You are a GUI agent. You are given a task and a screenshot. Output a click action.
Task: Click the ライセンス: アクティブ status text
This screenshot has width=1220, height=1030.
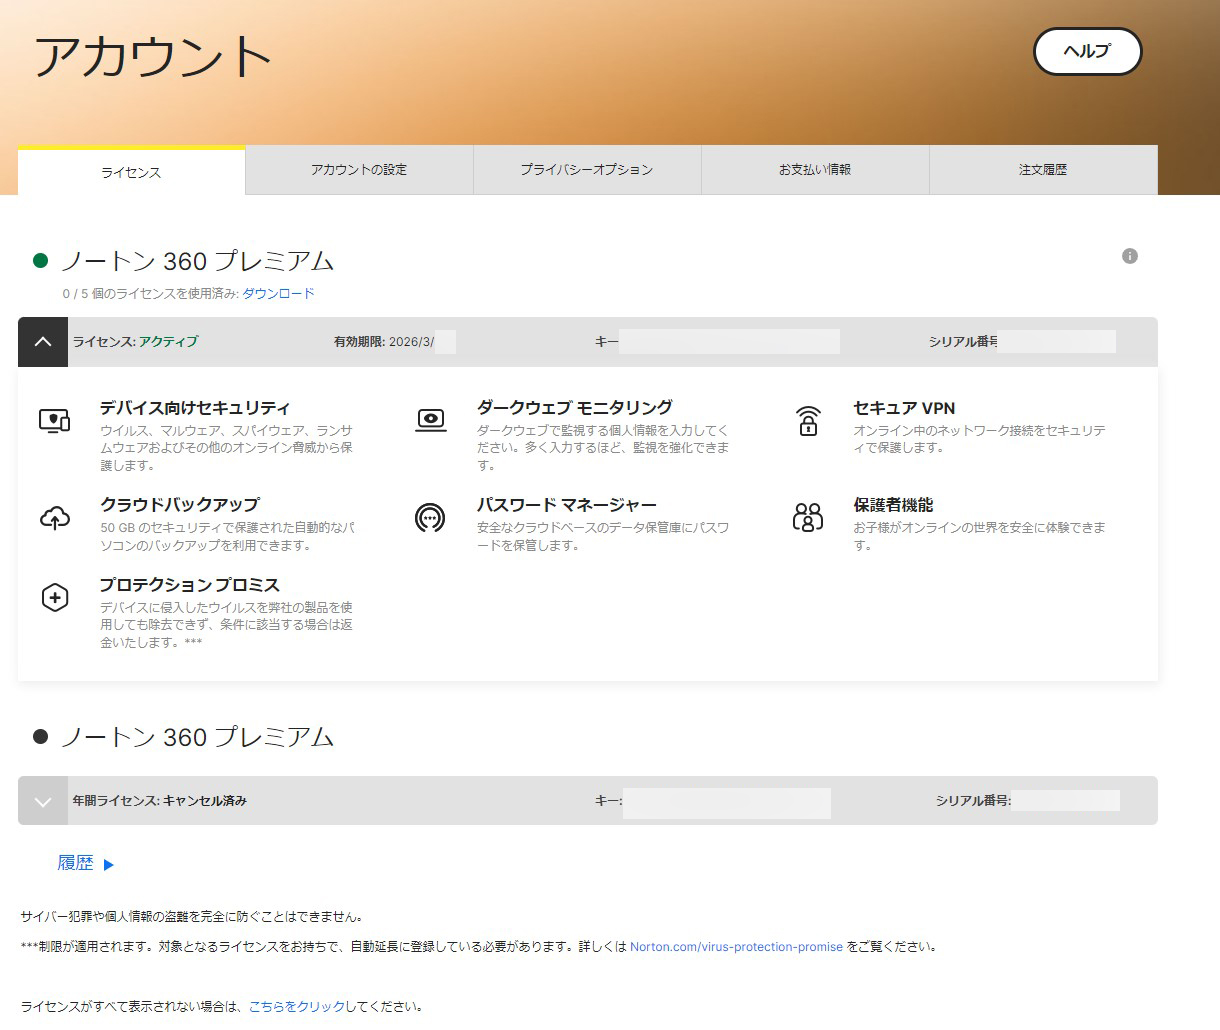pyautogui.click(x=135, y=342)
